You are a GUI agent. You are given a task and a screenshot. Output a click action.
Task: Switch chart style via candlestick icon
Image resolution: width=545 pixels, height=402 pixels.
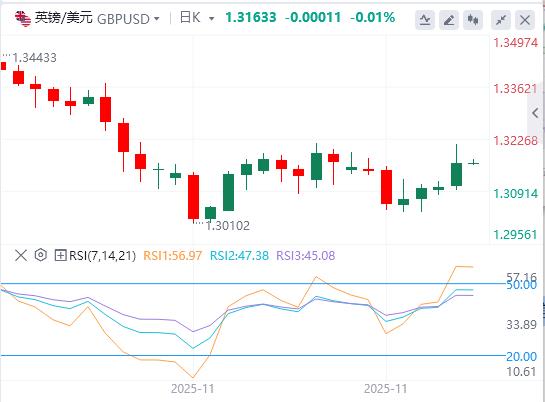tap(473, 20)
